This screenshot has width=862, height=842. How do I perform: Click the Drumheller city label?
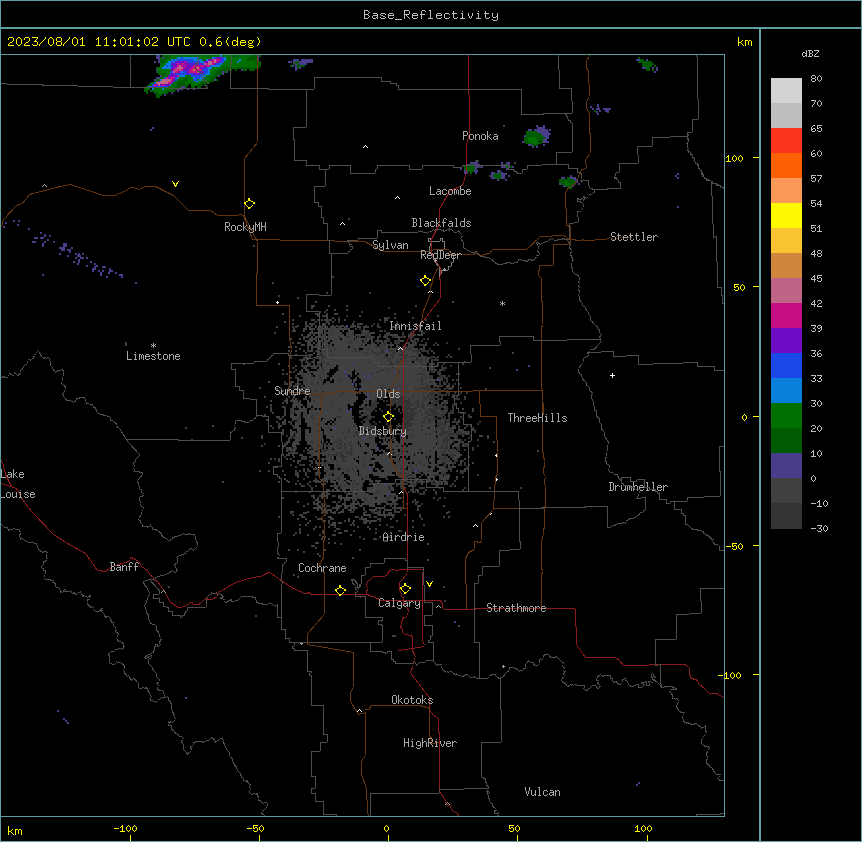[x=638, y=487]
